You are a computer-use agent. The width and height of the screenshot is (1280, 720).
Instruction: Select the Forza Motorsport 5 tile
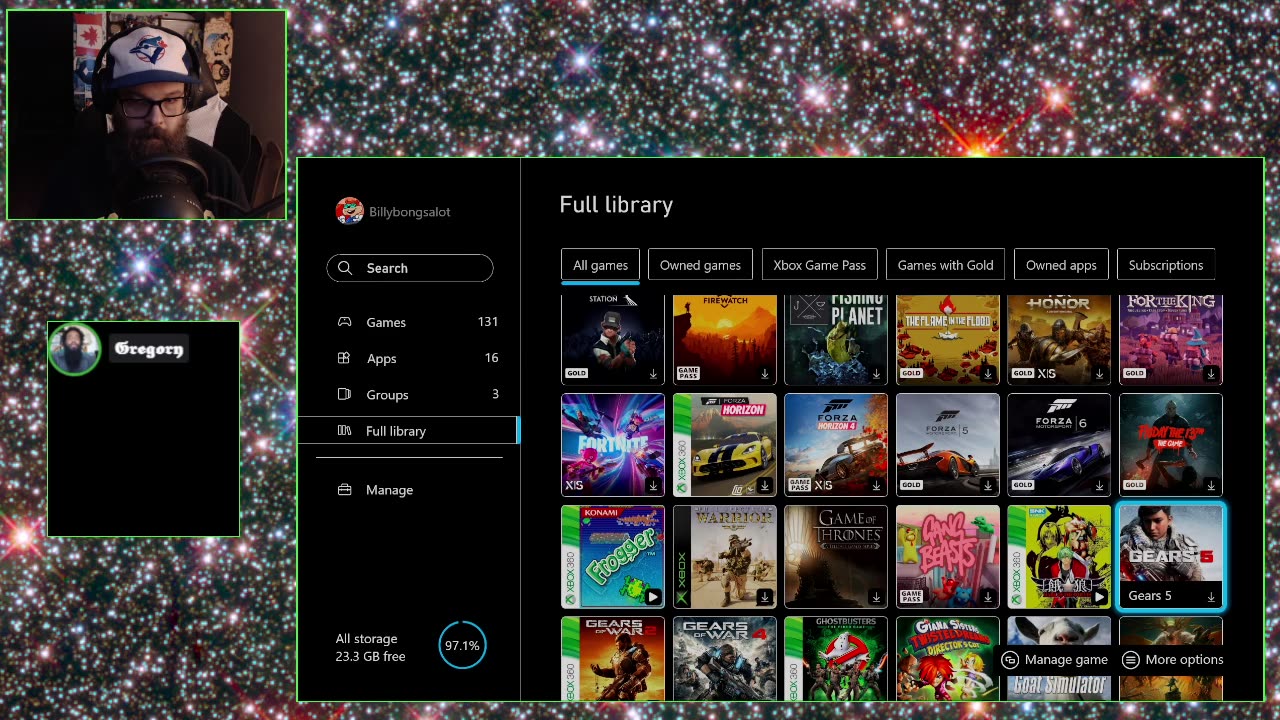(948, 445)
